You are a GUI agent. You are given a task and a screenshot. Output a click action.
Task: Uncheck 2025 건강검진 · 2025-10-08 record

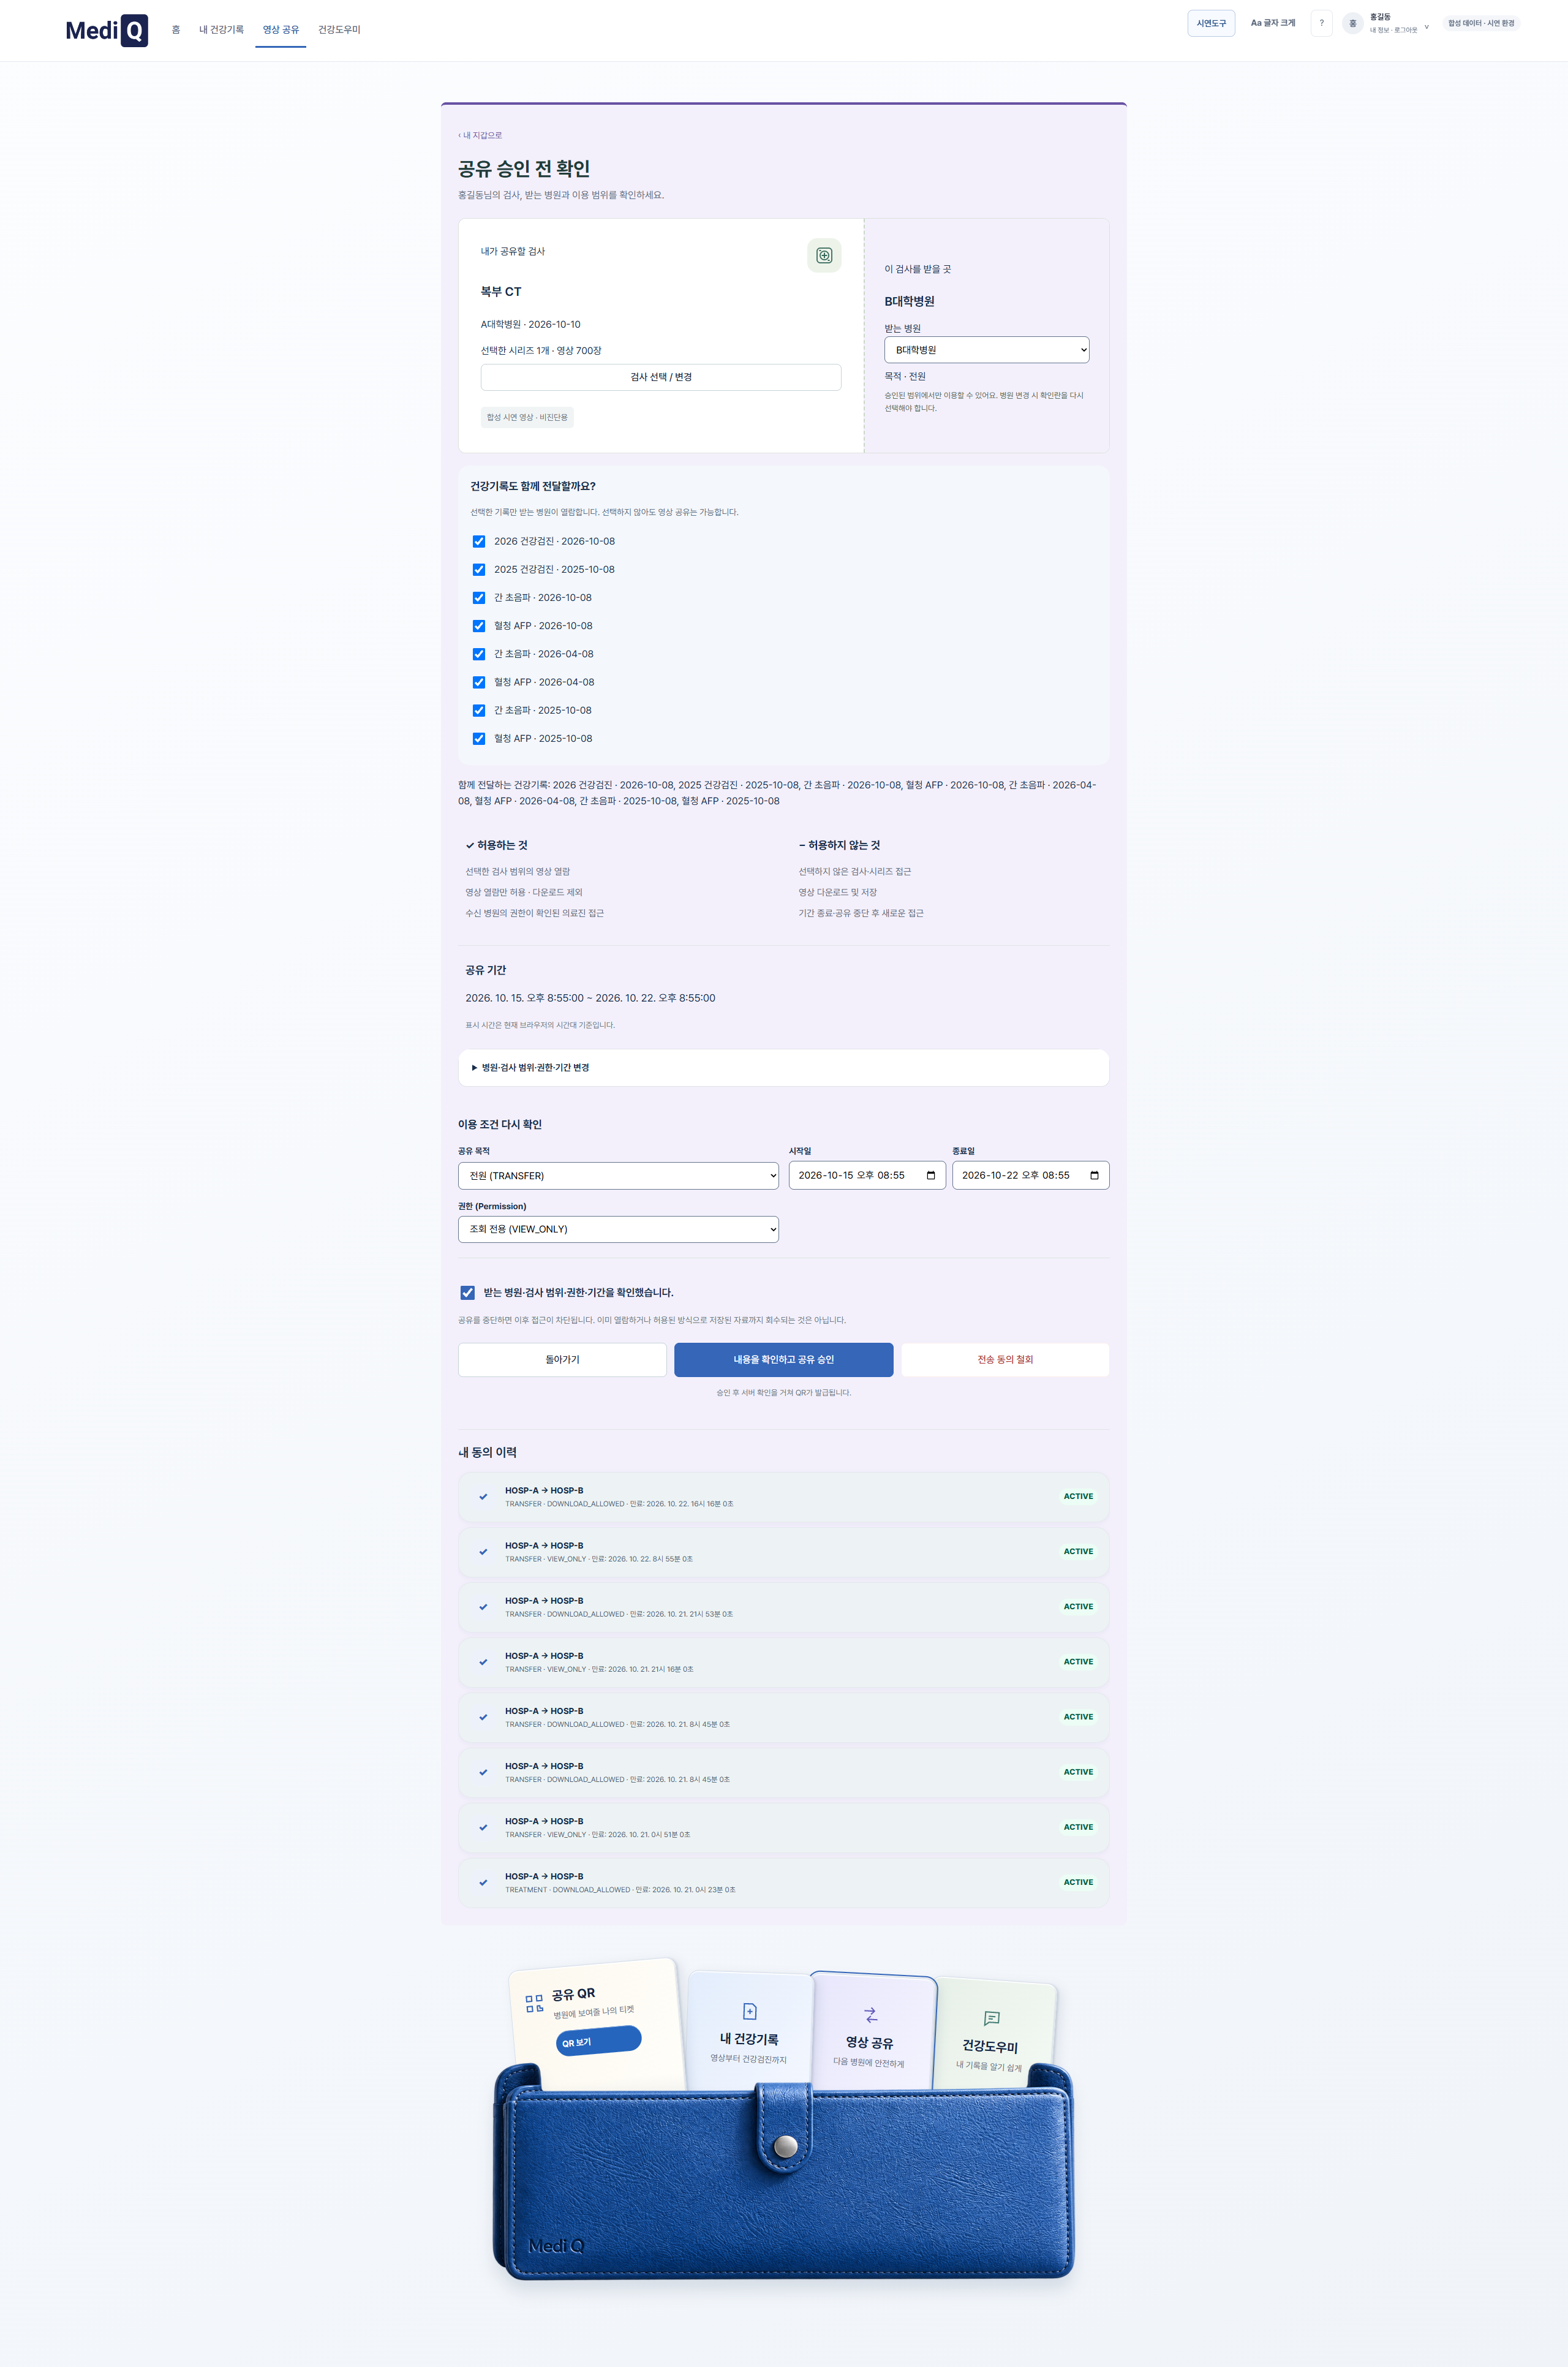coord(479,569)
